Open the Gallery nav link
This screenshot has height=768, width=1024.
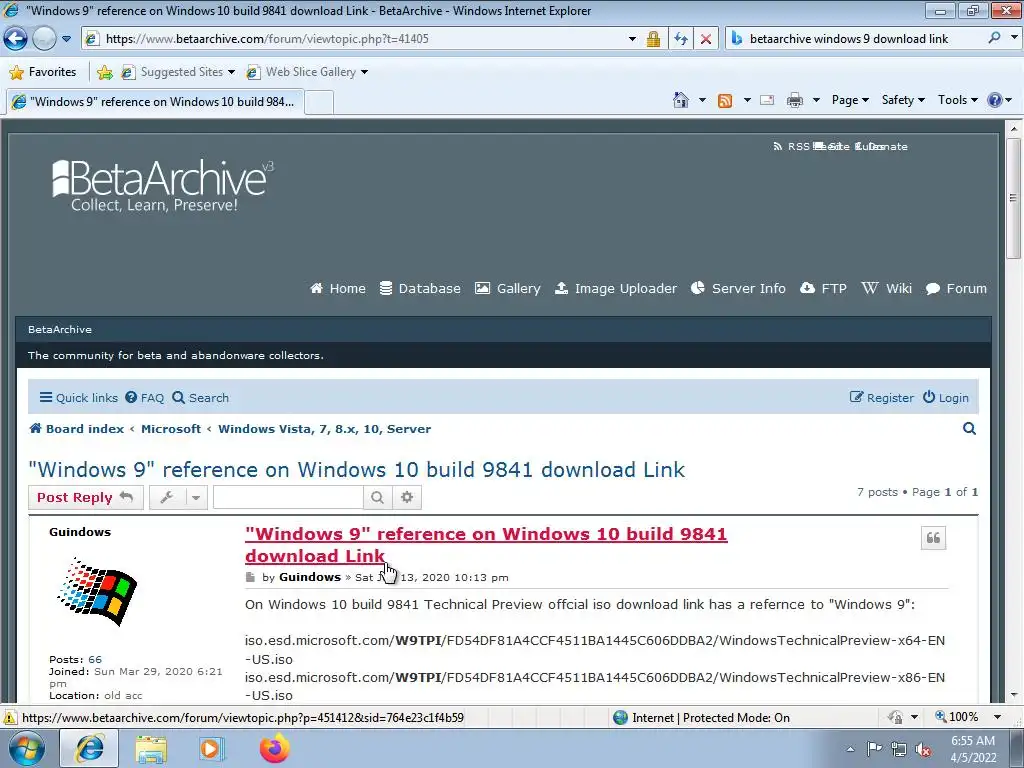click(507, 288)
